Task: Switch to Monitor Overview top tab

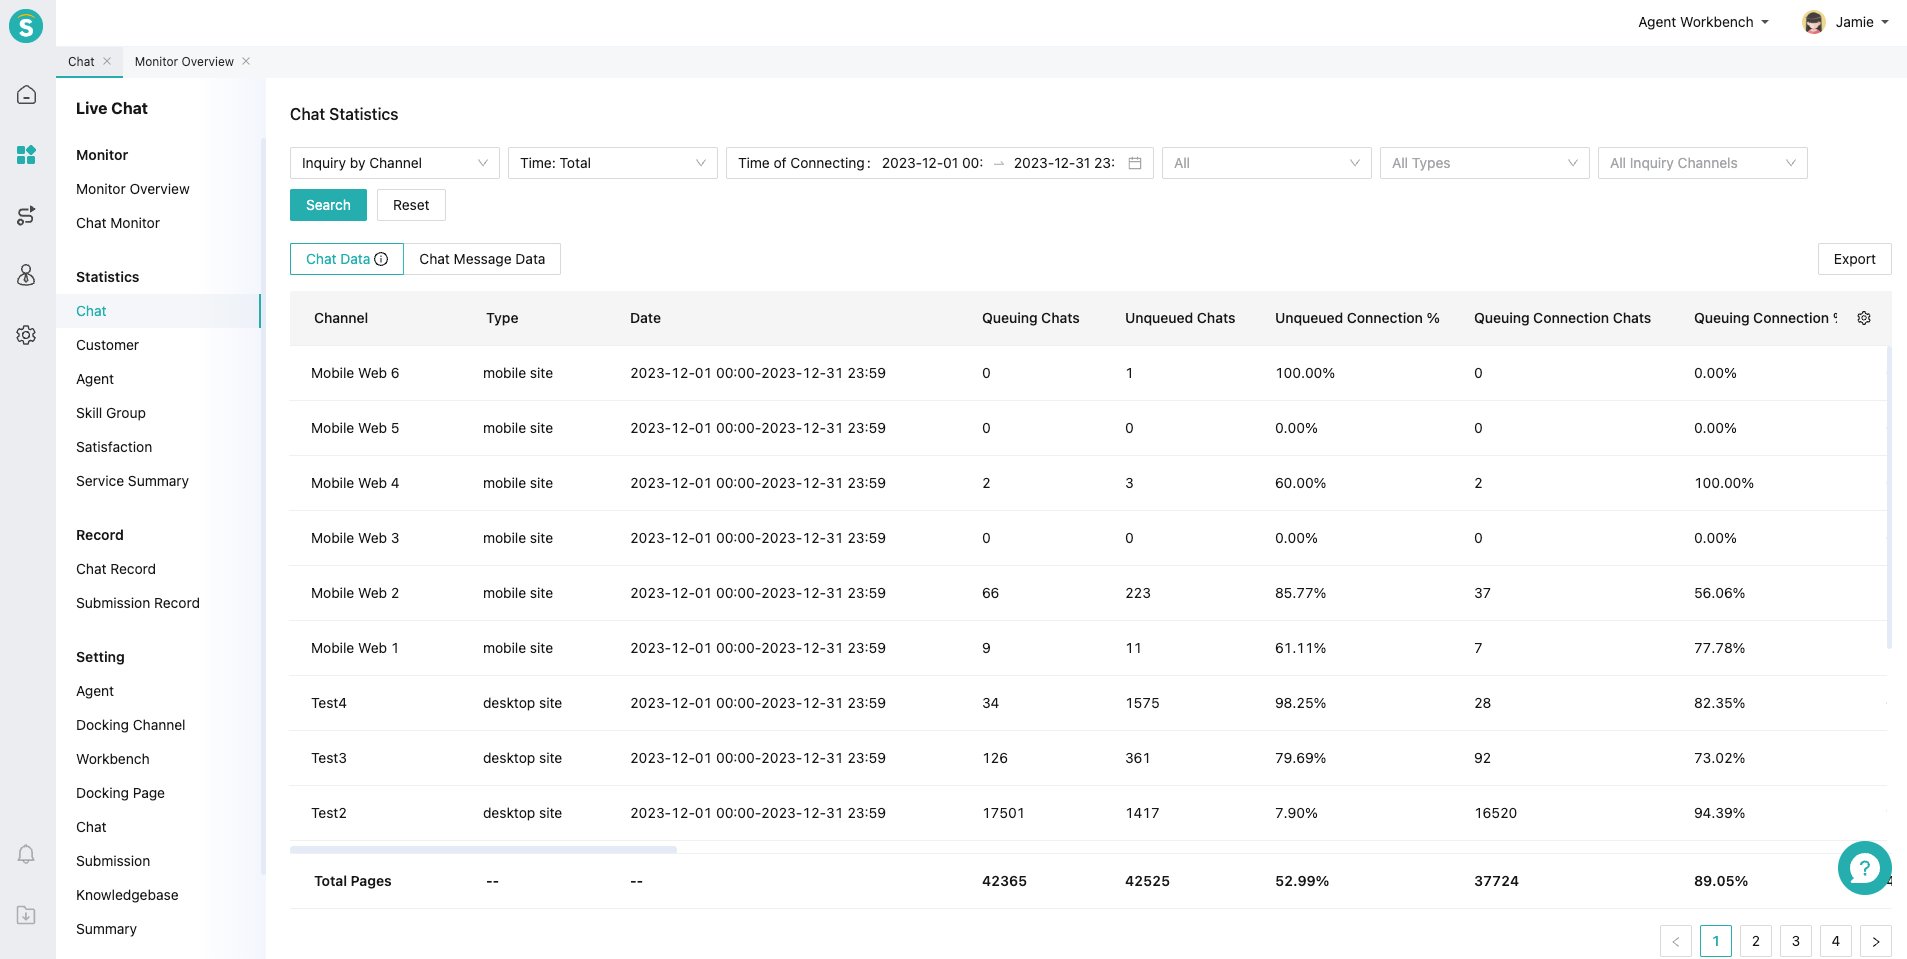Action: click(184, 61)
